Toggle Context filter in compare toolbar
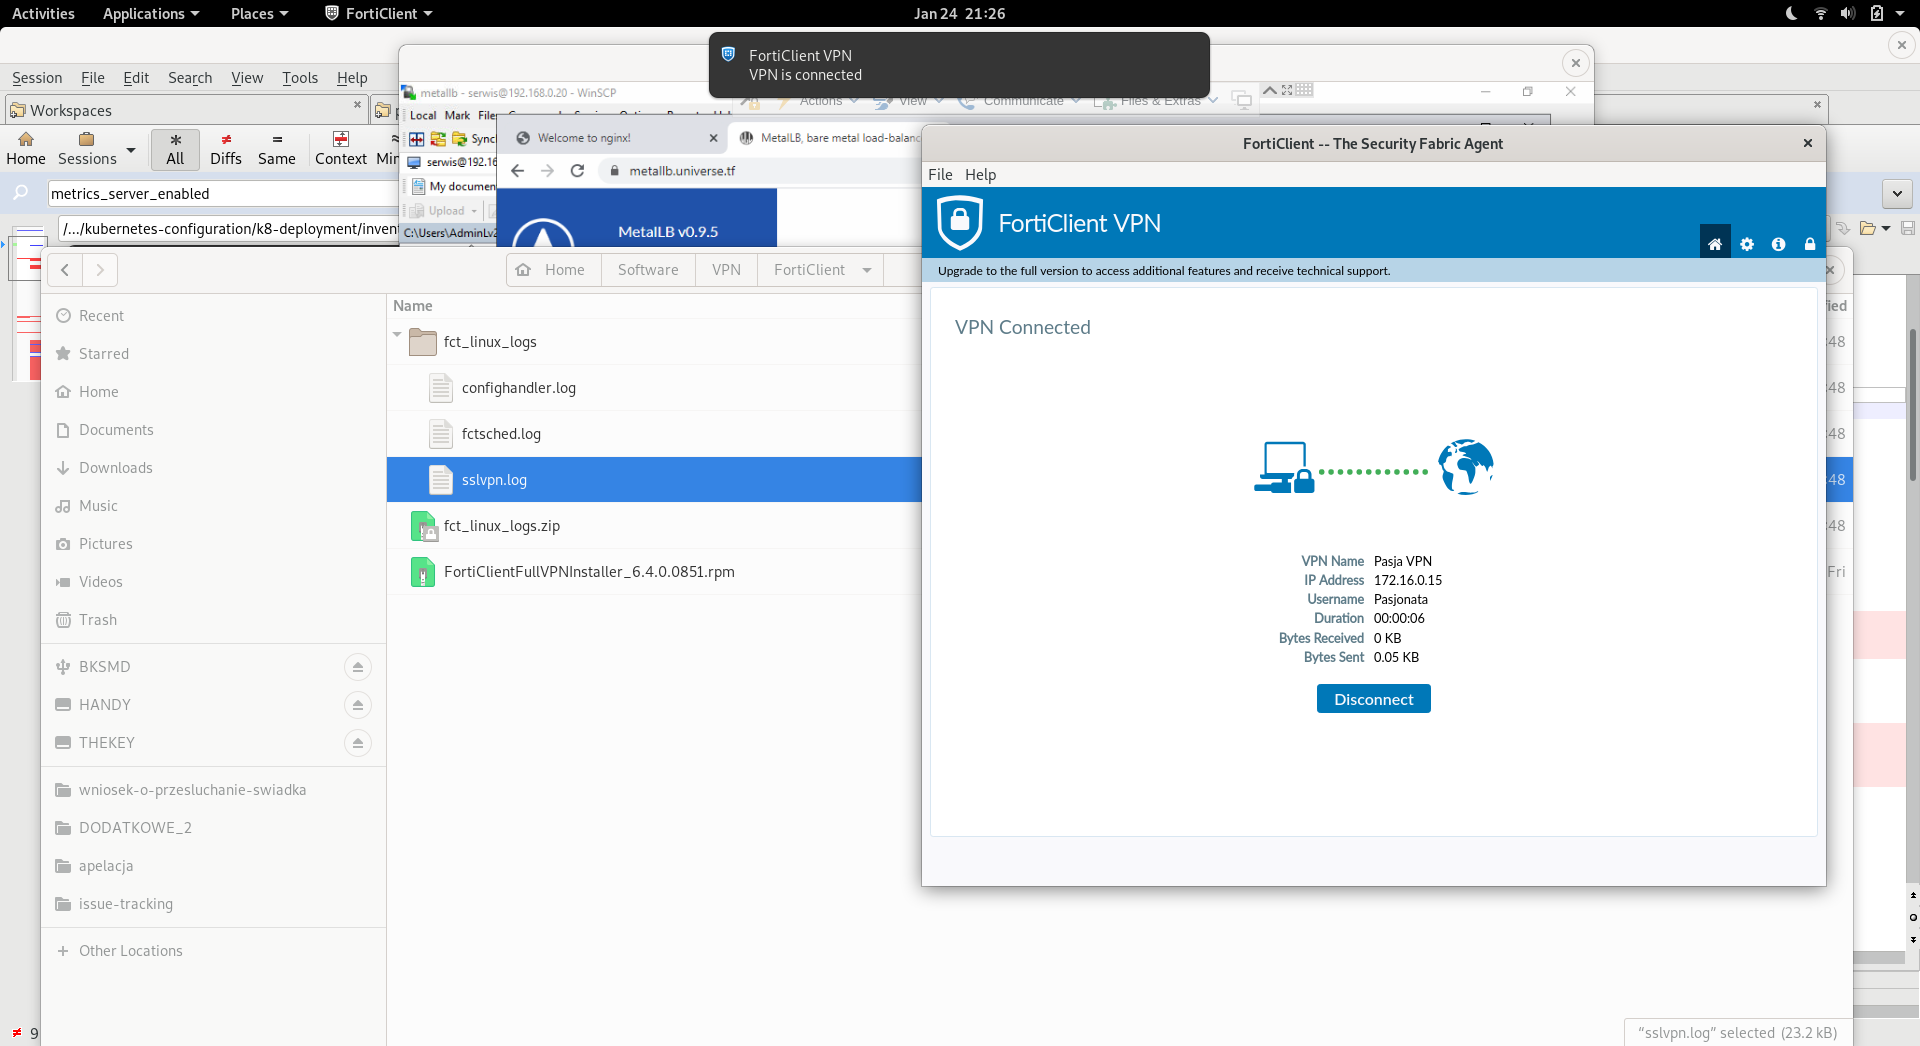Viewport: 1920px width, 1046px height. (x=341, y=149)
